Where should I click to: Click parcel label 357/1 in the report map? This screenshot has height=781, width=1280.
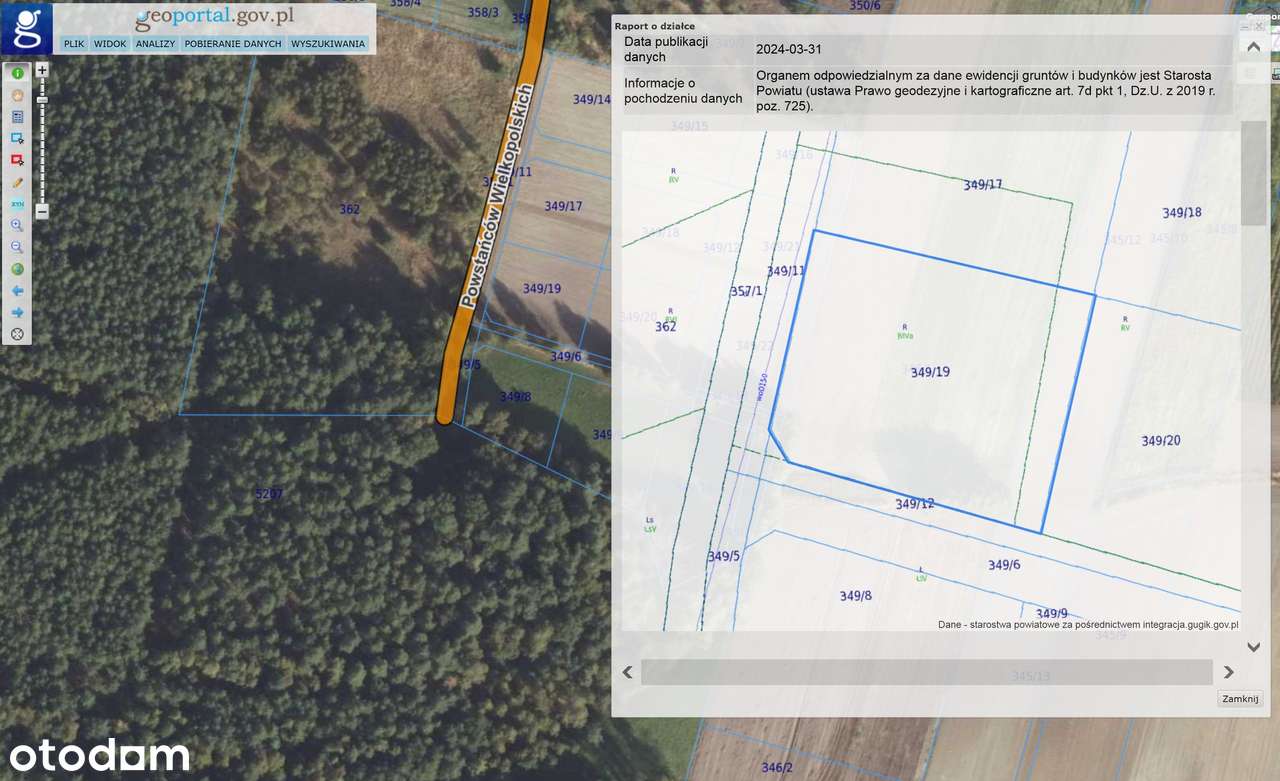[x=747, y=291]
